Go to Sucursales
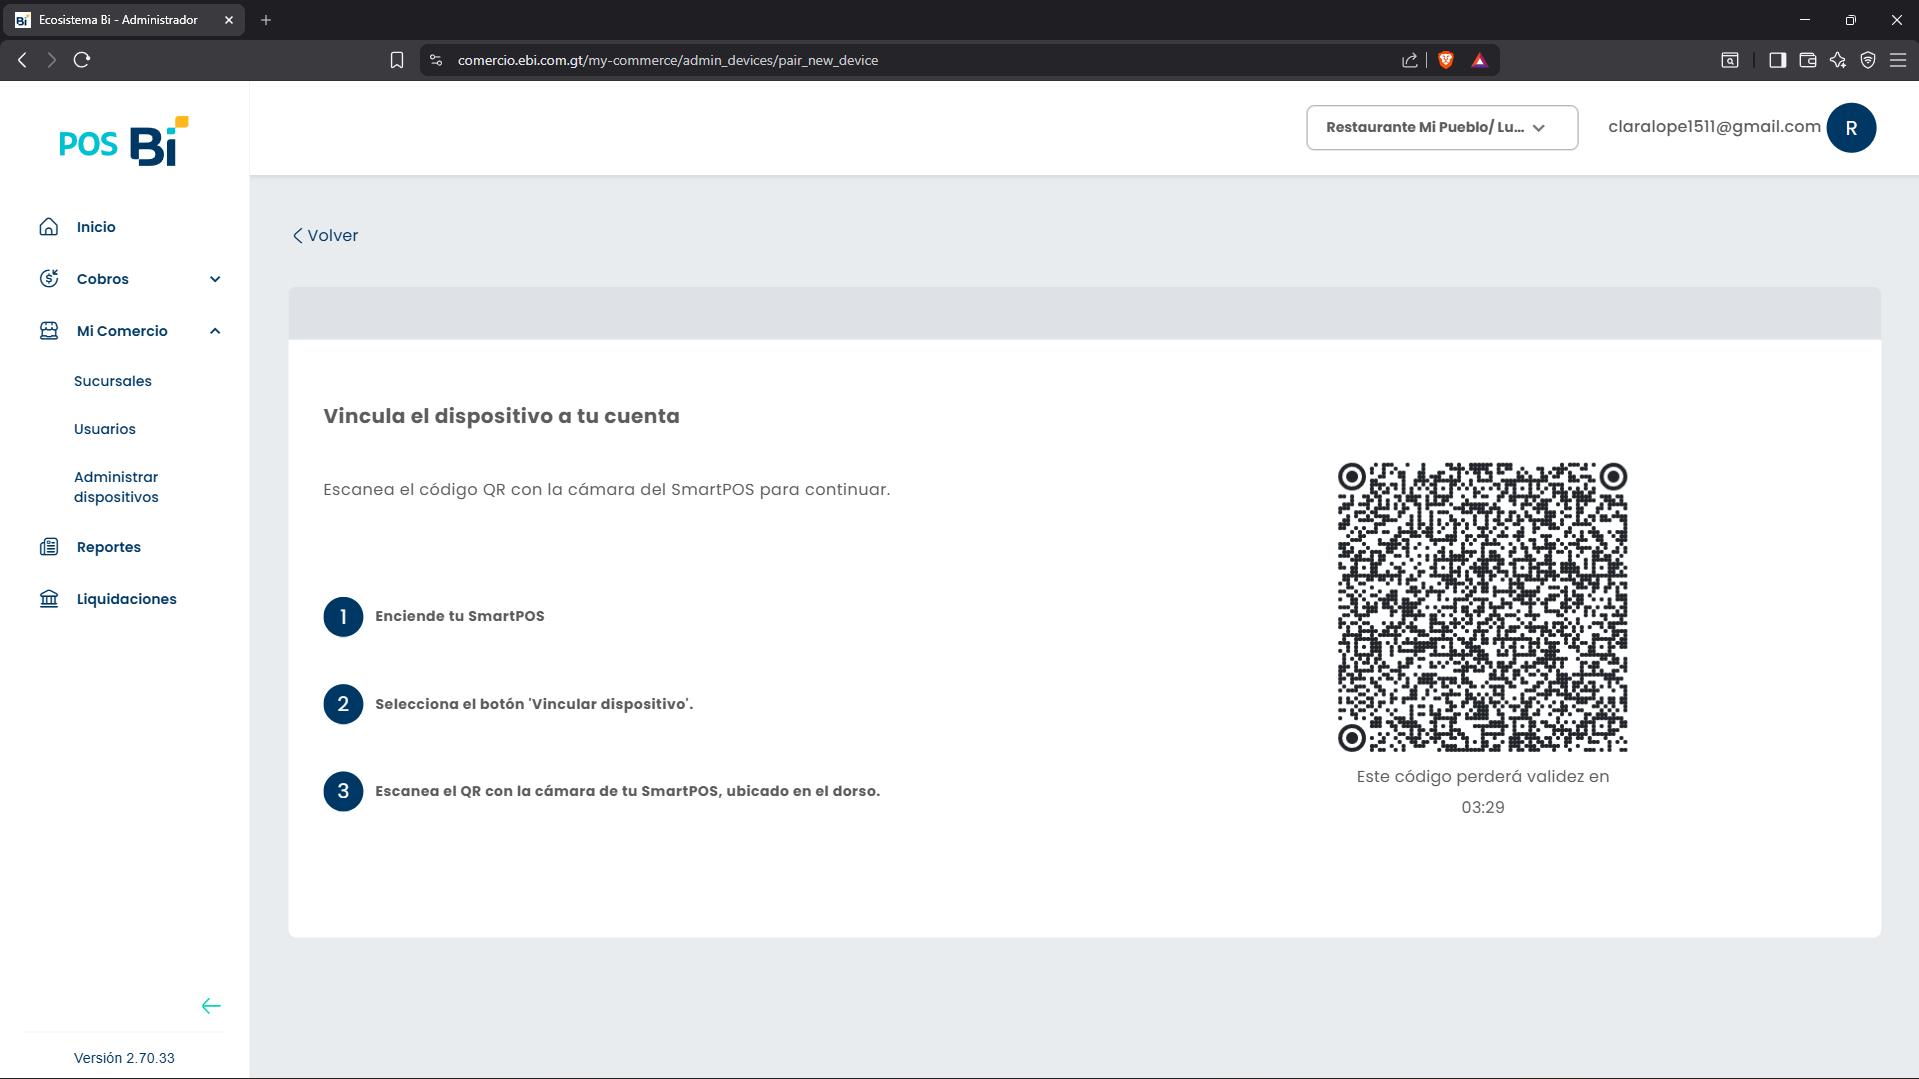The height and width of the screenshot is (1079, 1919). click(x=113, y=381)
